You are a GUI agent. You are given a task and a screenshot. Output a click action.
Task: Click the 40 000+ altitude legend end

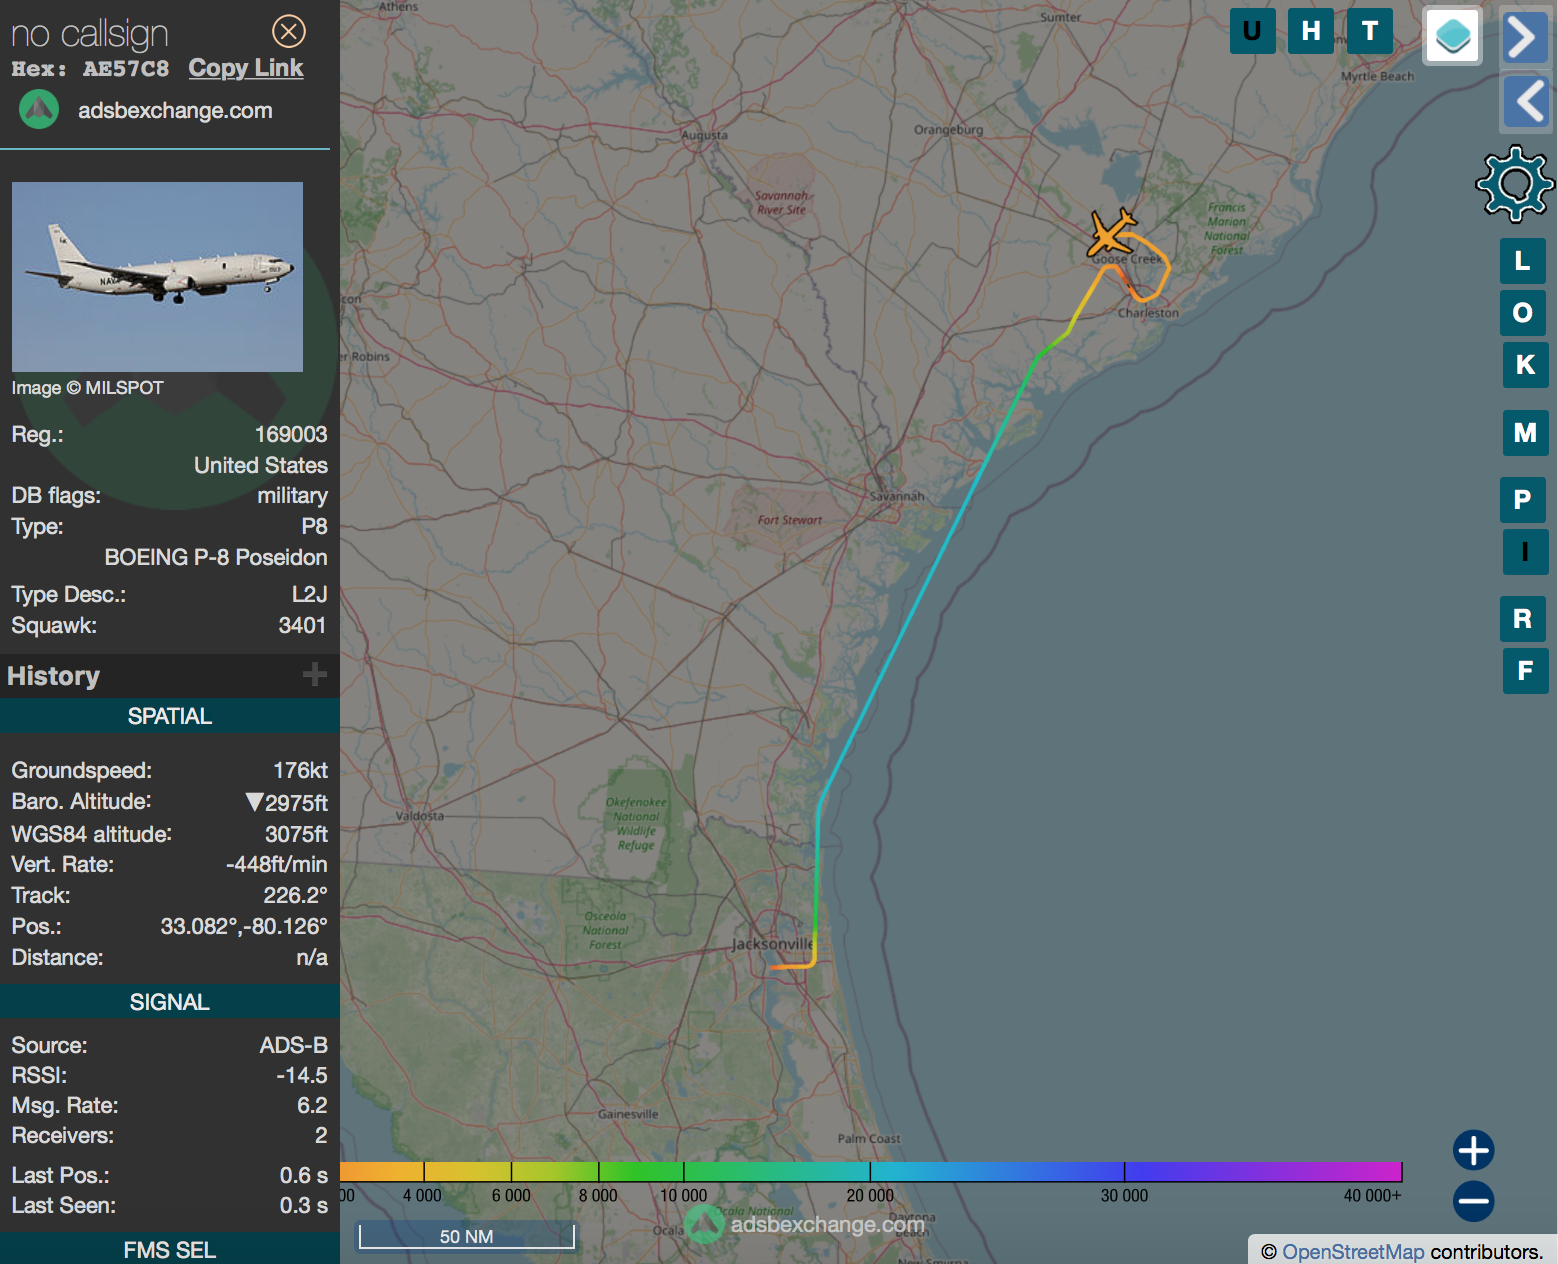(x=1372, y=1196)
